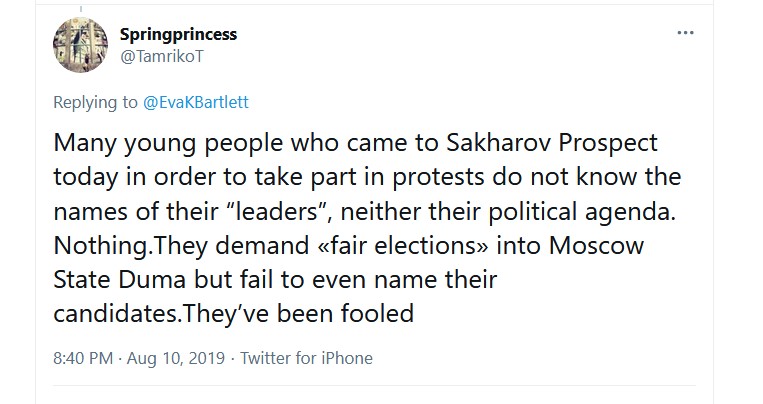
Task: Open the "Twitter for iPhone" source link
Action: [307, 357]
